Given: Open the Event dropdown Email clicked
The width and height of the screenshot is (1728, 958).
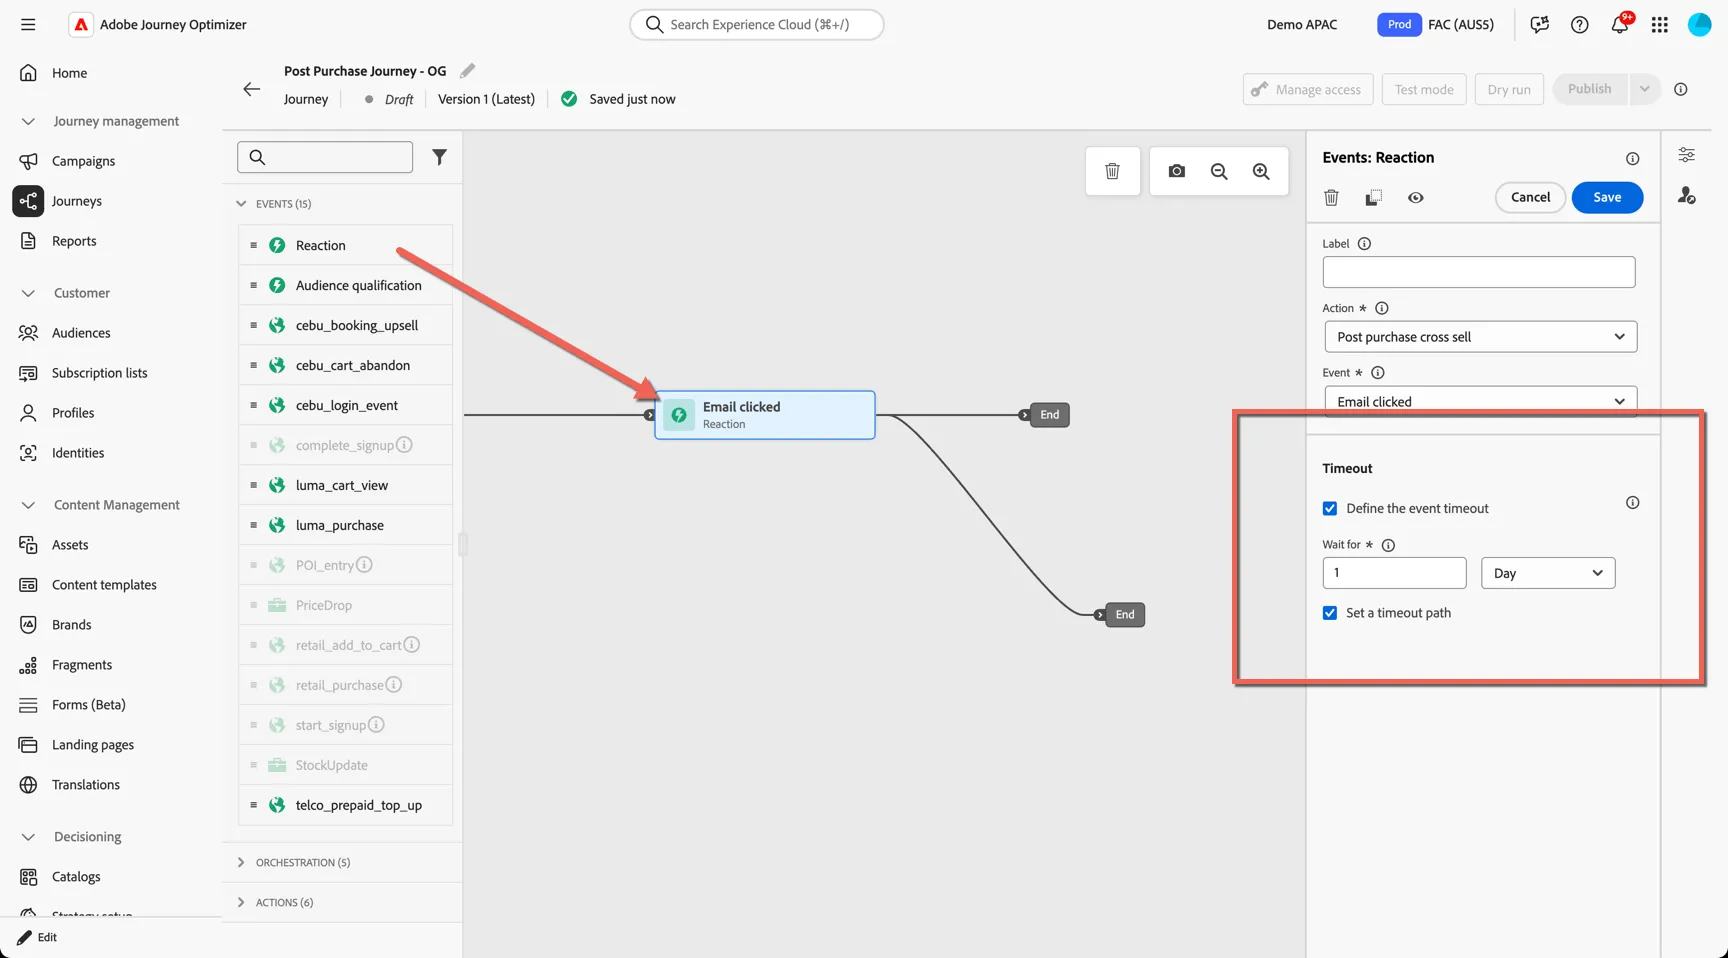Looking at the screenshot, I should (x=1480, y=401).
